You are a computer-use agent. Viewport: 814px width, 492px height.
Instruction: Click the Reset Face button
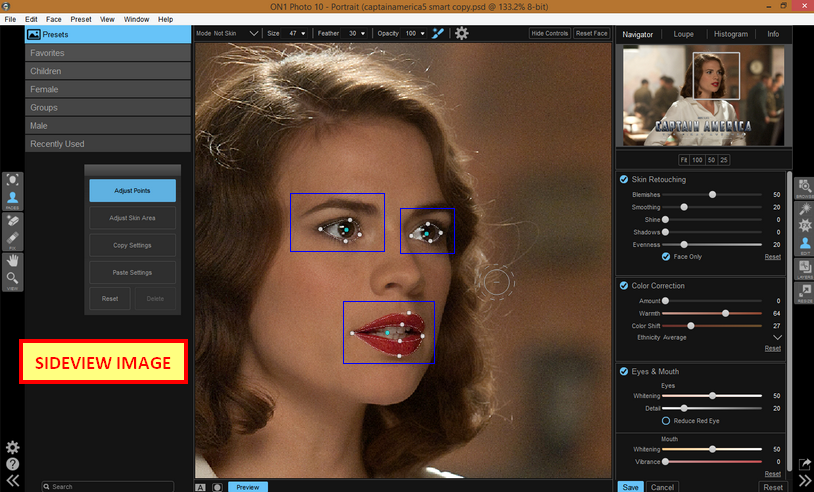click(x=591, y=33)
